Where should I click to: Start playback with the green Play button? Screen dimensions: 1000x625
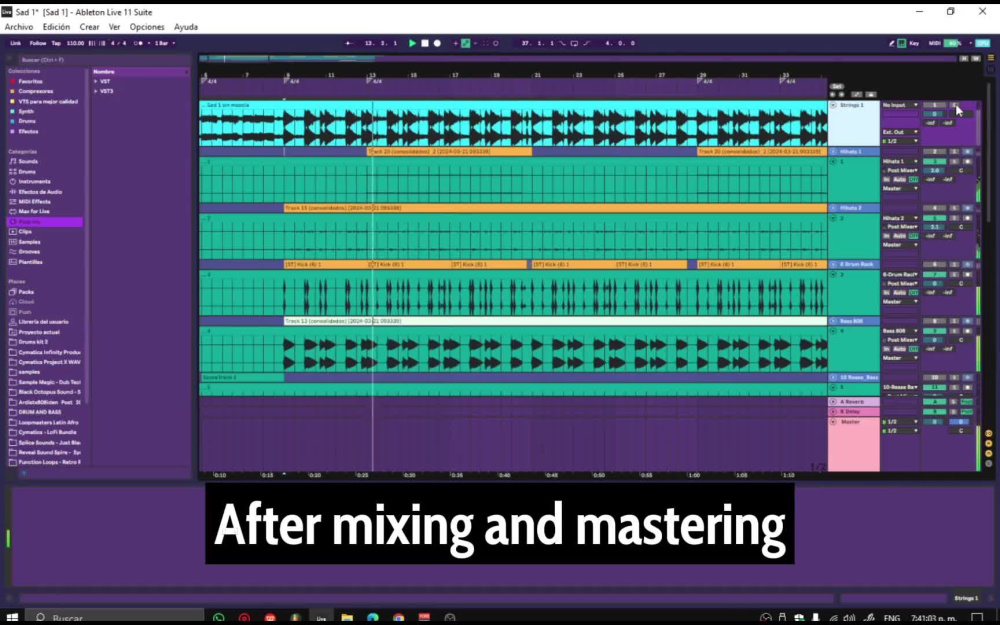[412, 43]
